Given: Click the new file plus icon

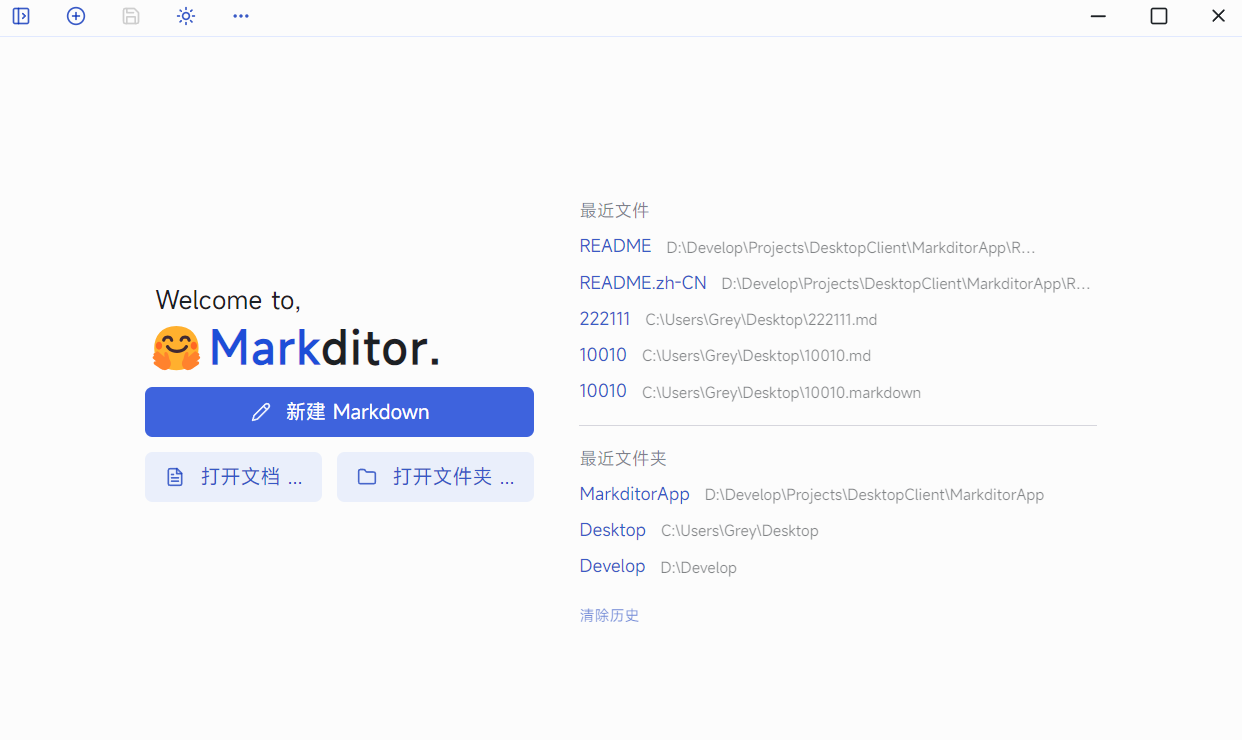Looking at the screenshot, I should pyautogui.click(x=76, y=16).
